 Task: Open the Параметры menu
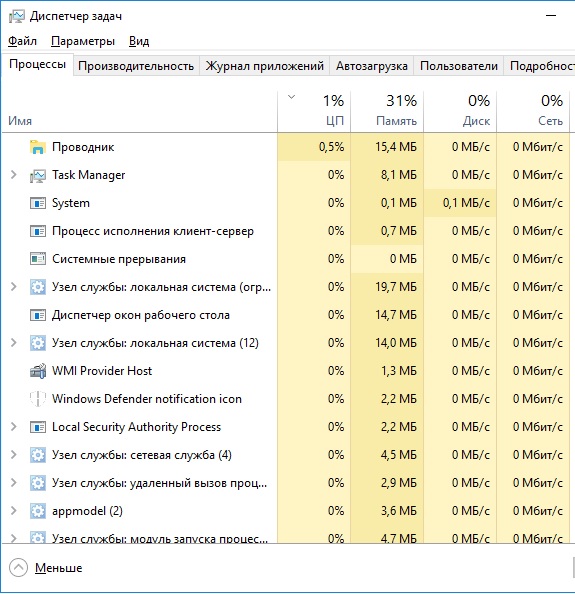[83, 41]
